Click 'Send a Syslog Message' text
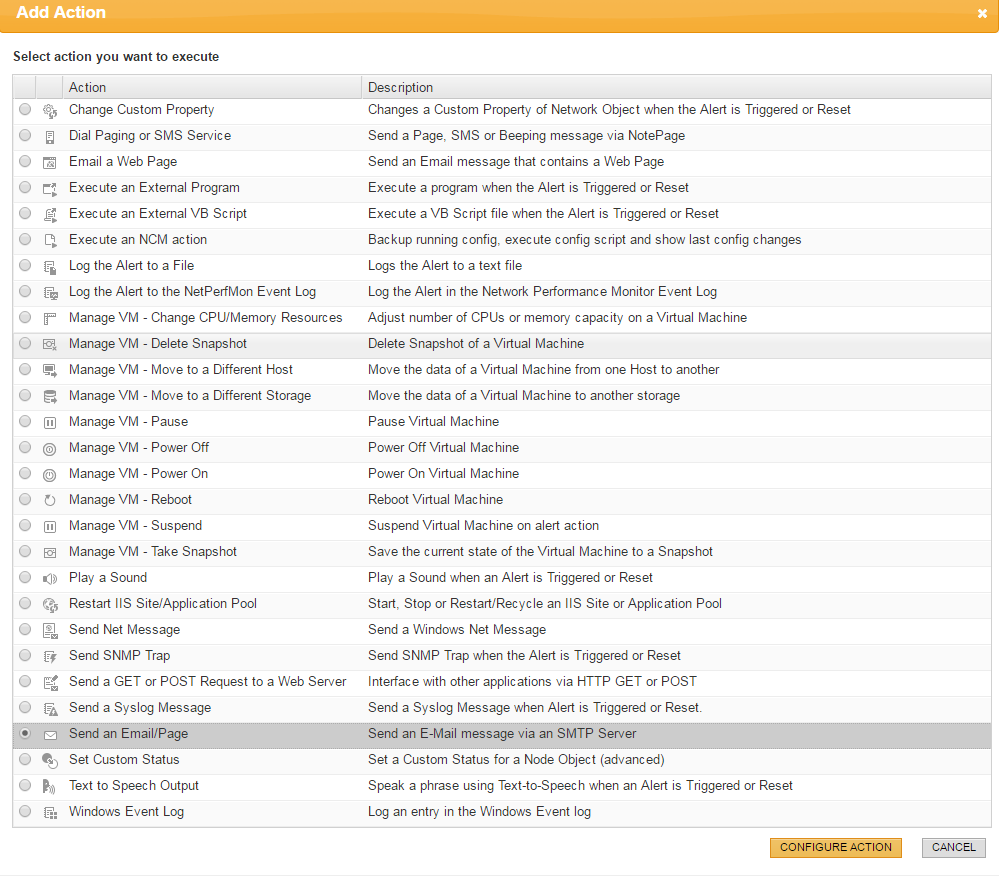The image size is (999, 876). pyautogui.click(x=140, y=707)
